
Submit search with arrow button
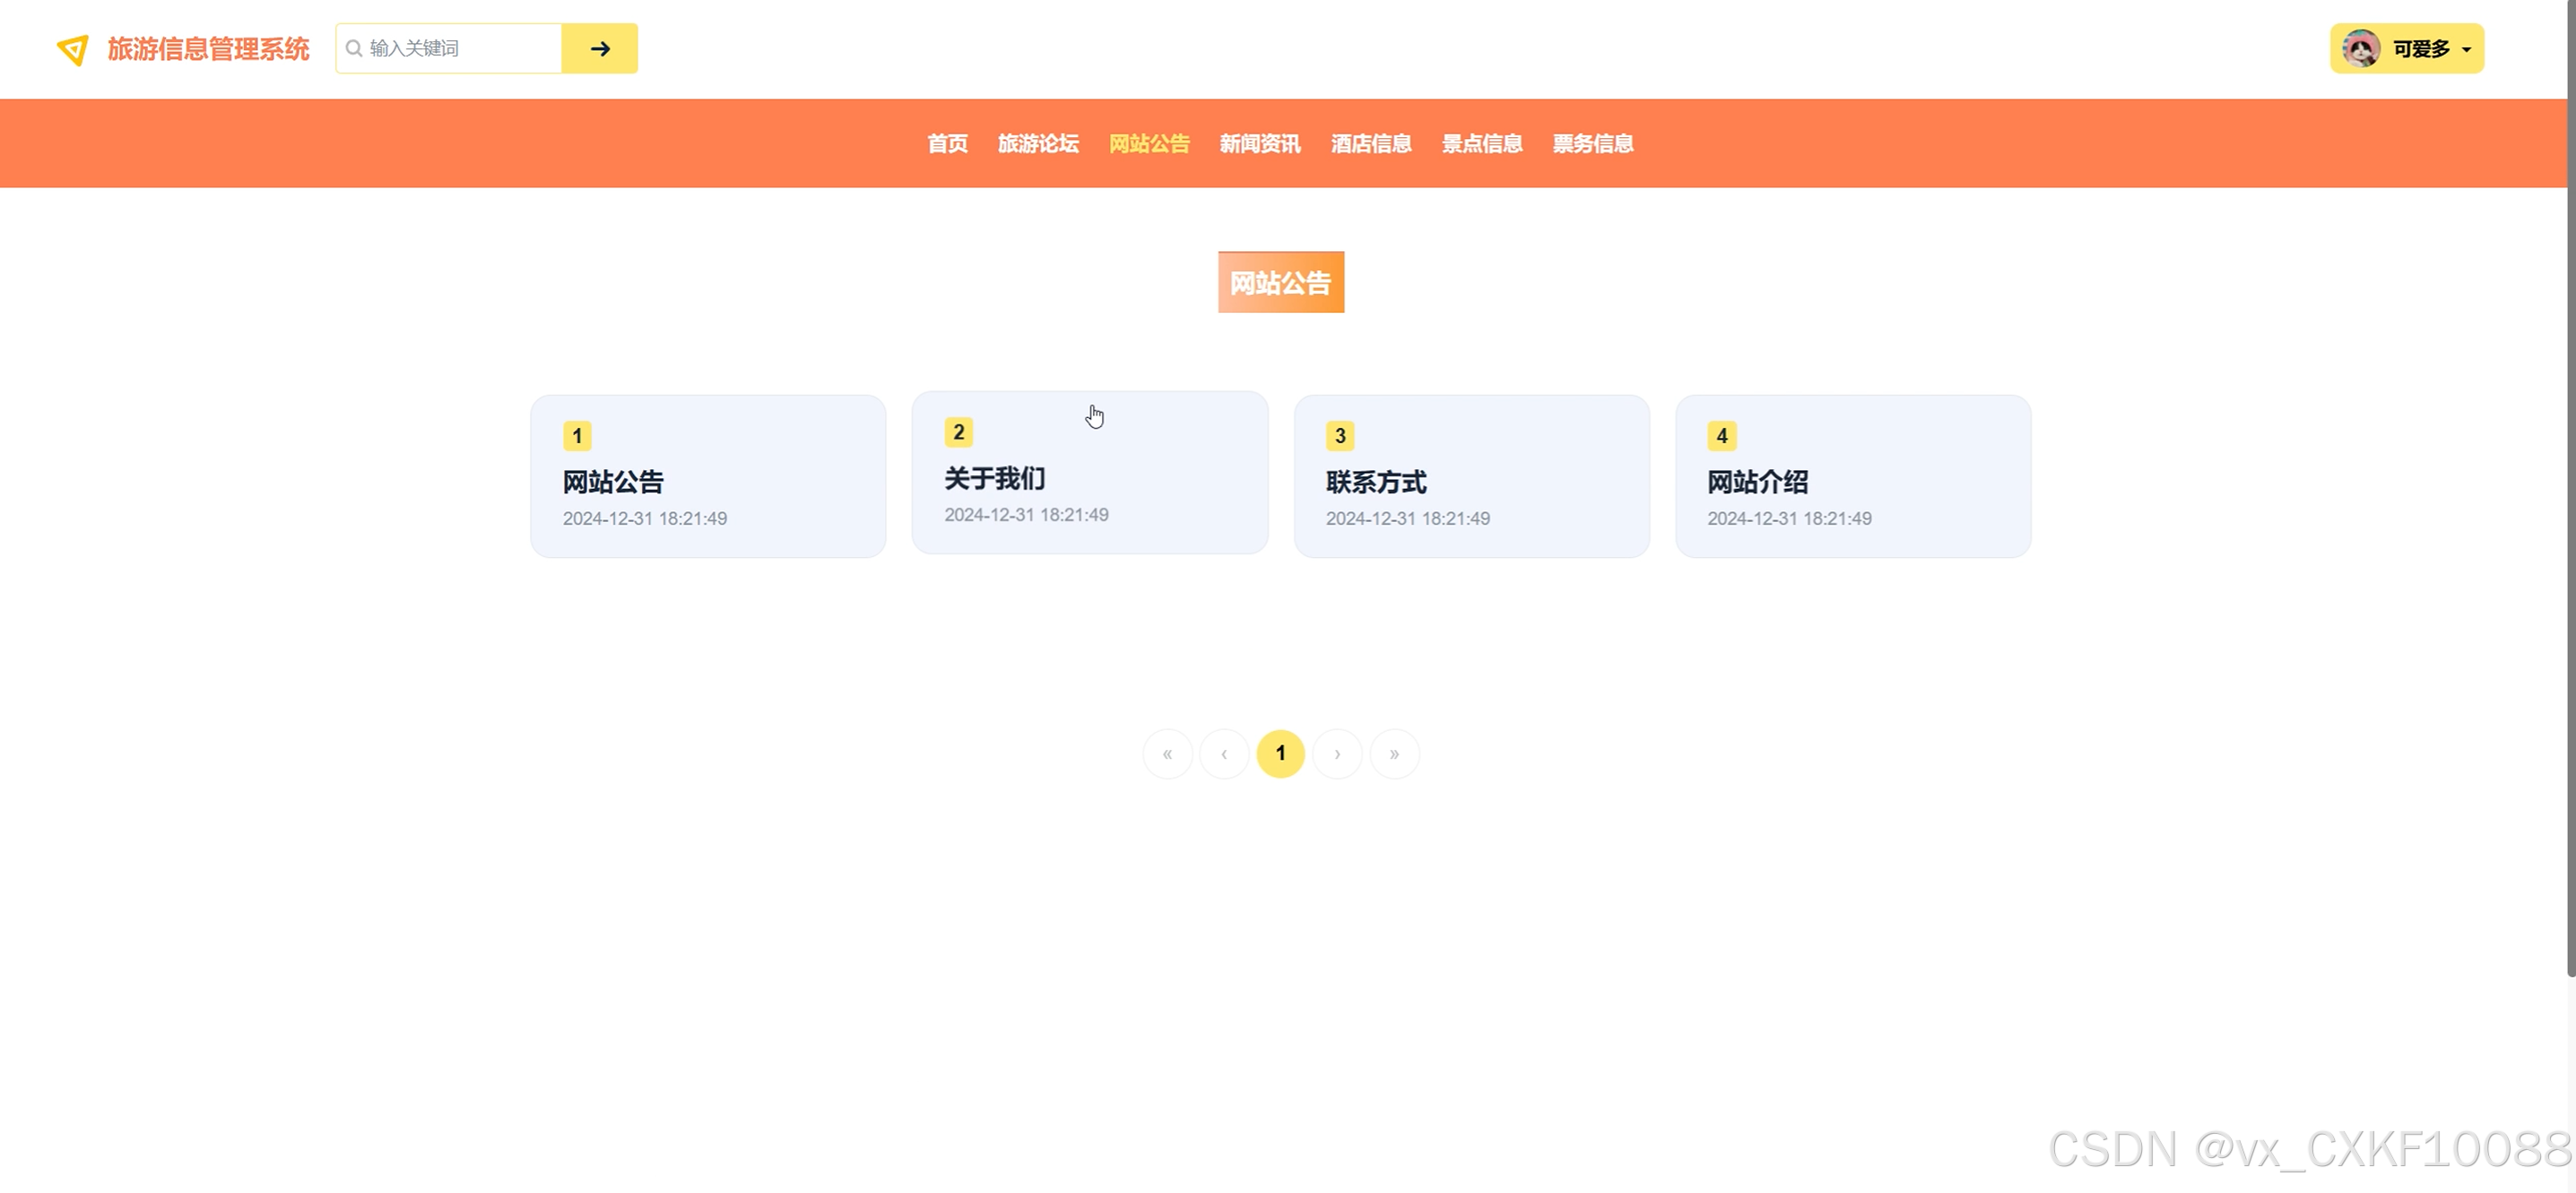point(600,48)
